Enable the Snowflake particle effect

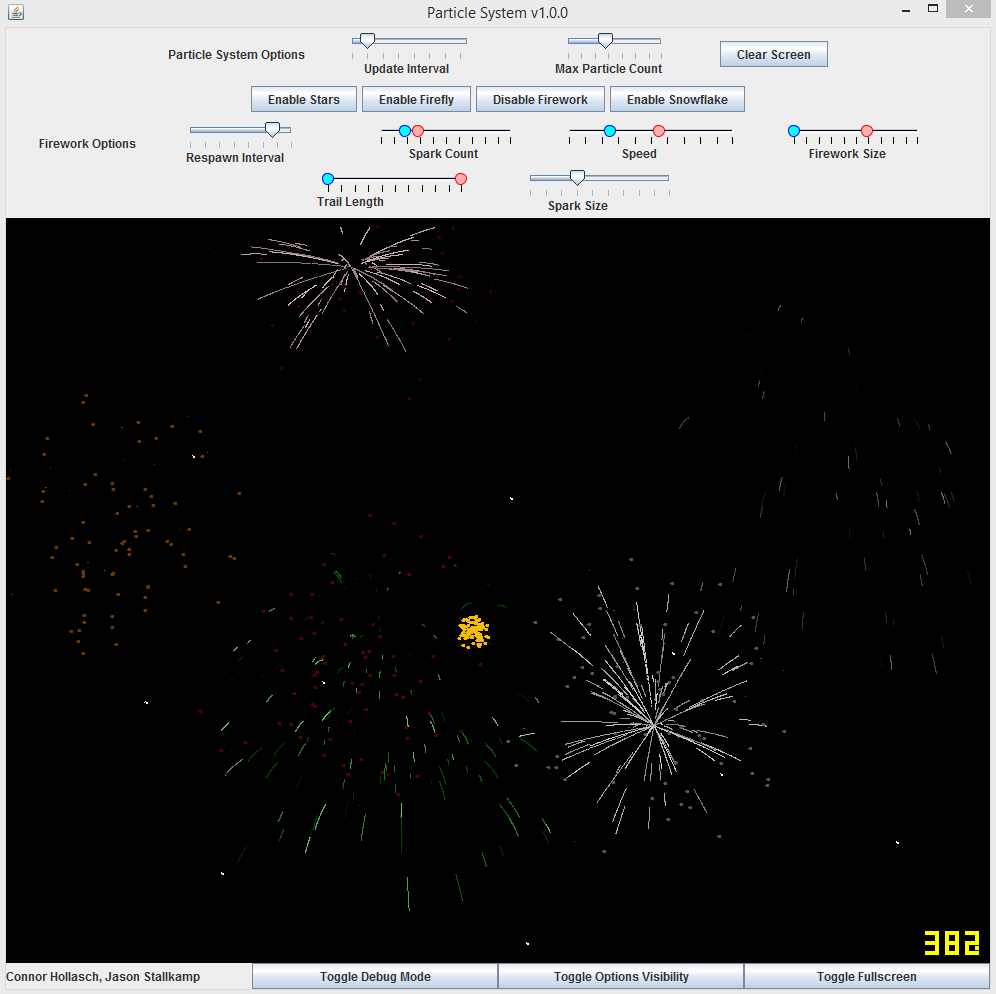(x=677, y=99)
